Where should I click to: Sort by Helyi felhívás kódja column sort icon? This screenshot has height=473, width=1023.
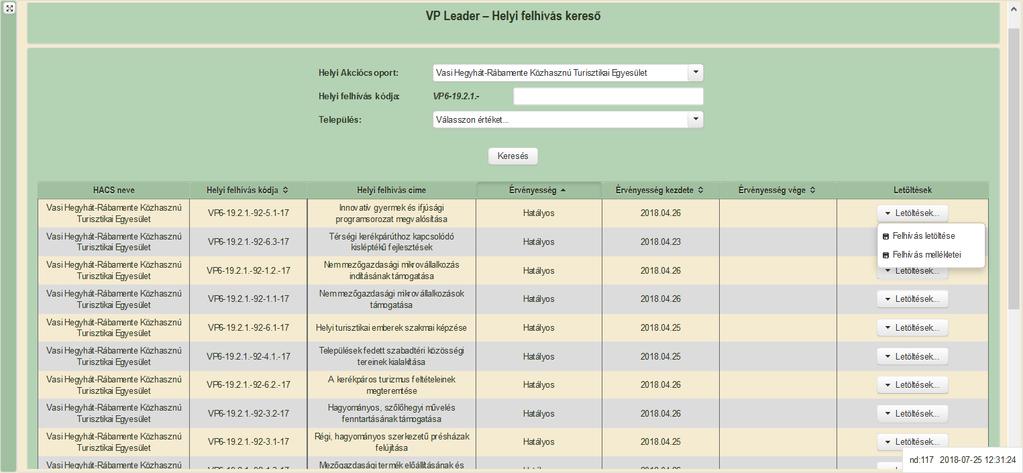click(x=285, y=190)
